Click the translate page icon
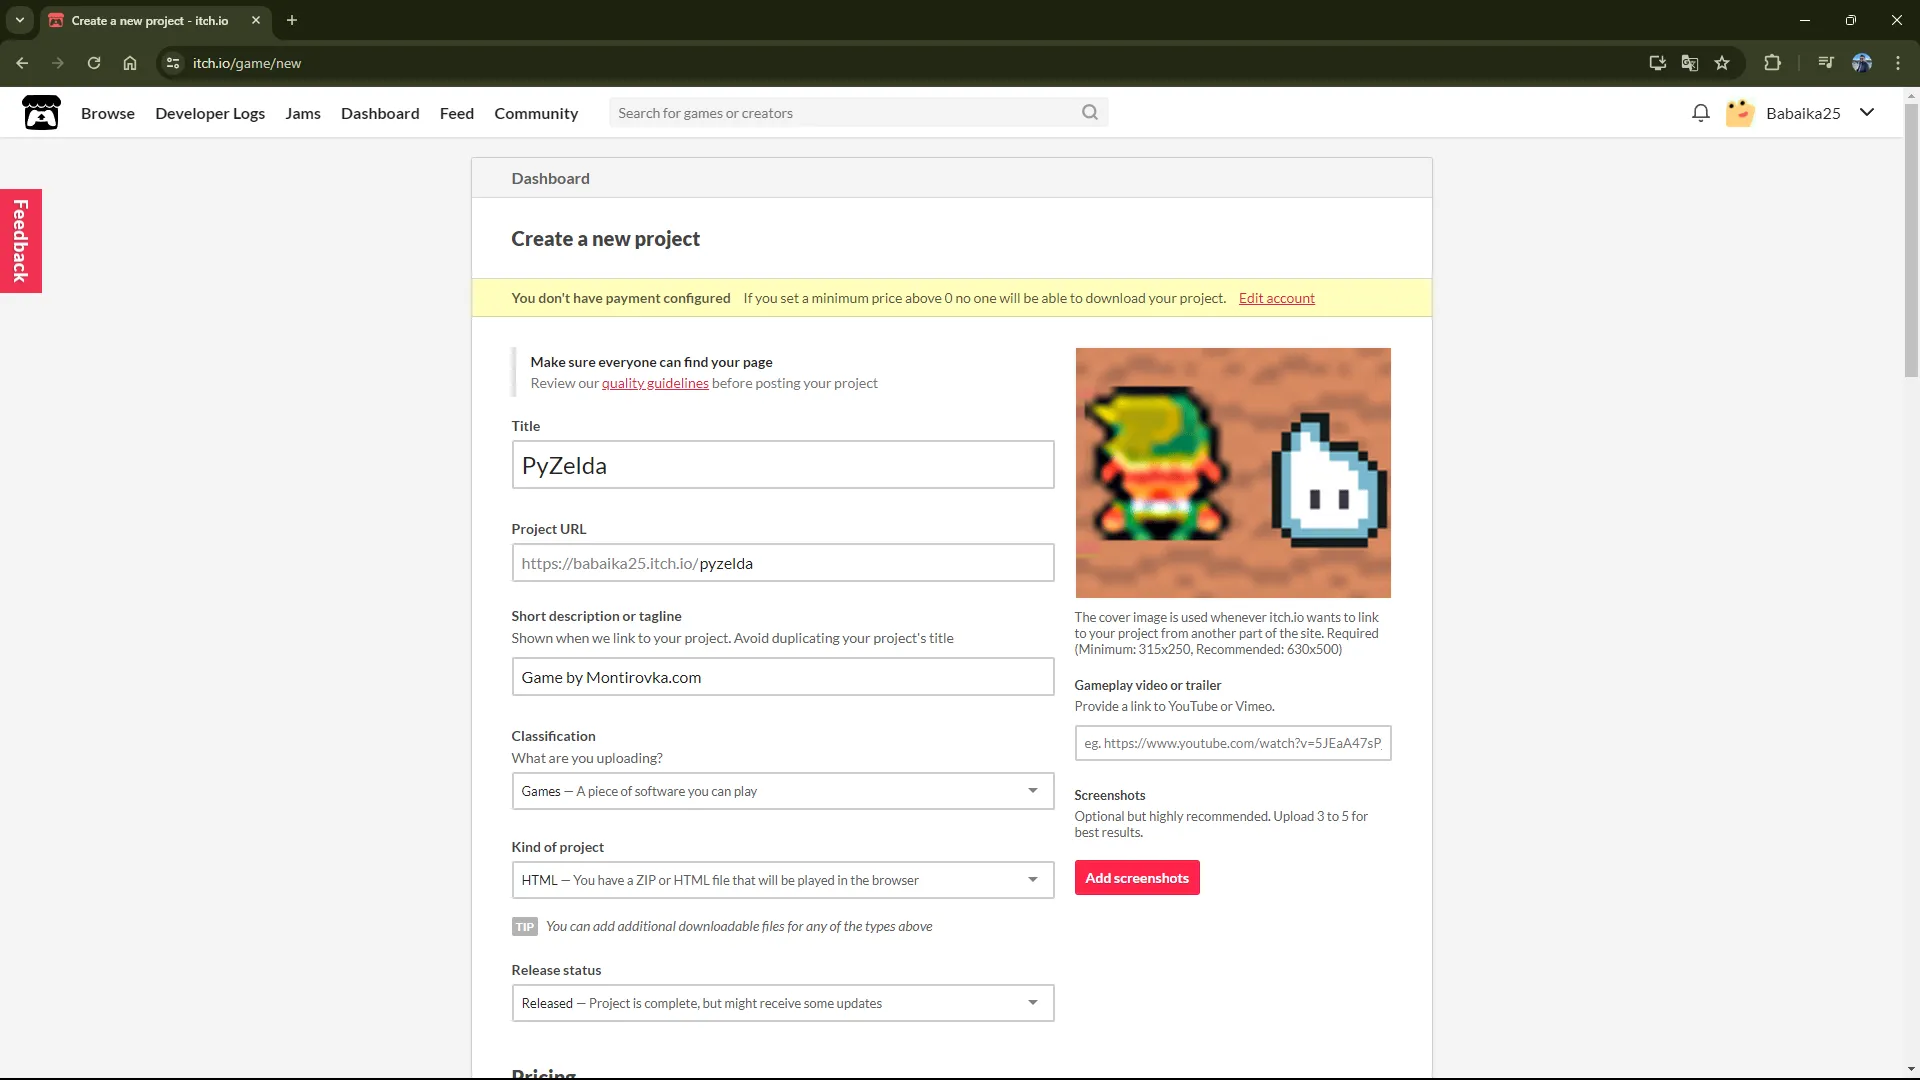The width and height of the screenshot is (1920, 1080). (x=1690, y=63)
